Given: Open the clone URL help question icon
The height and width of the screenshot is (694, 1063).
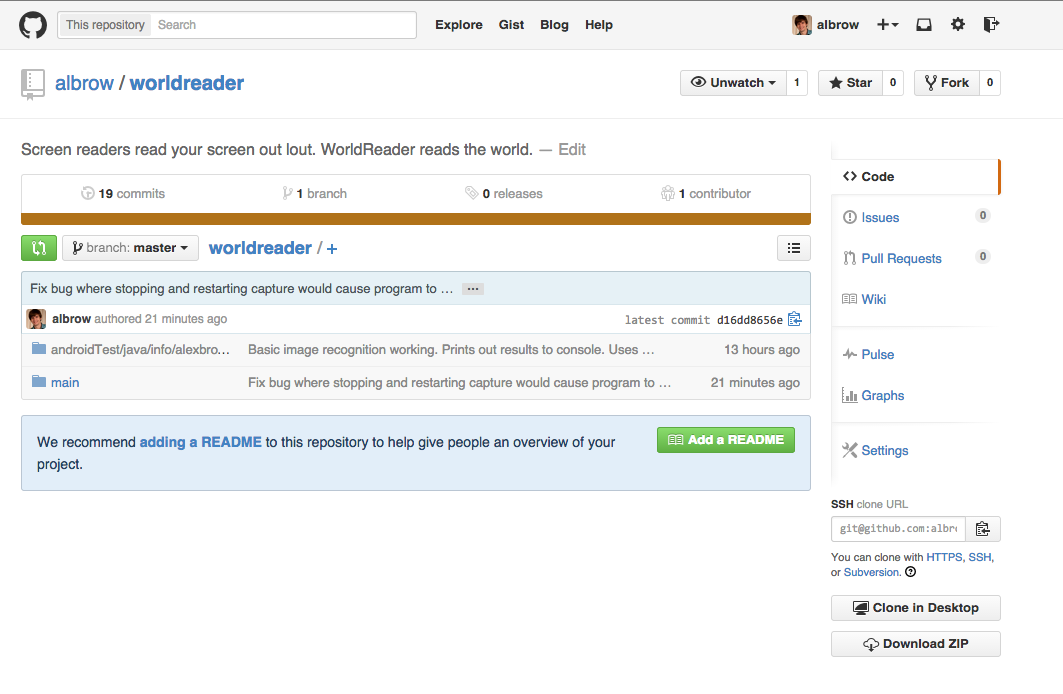Looking at the screenshot, I should pyautogui.click(x=910, y=571).
